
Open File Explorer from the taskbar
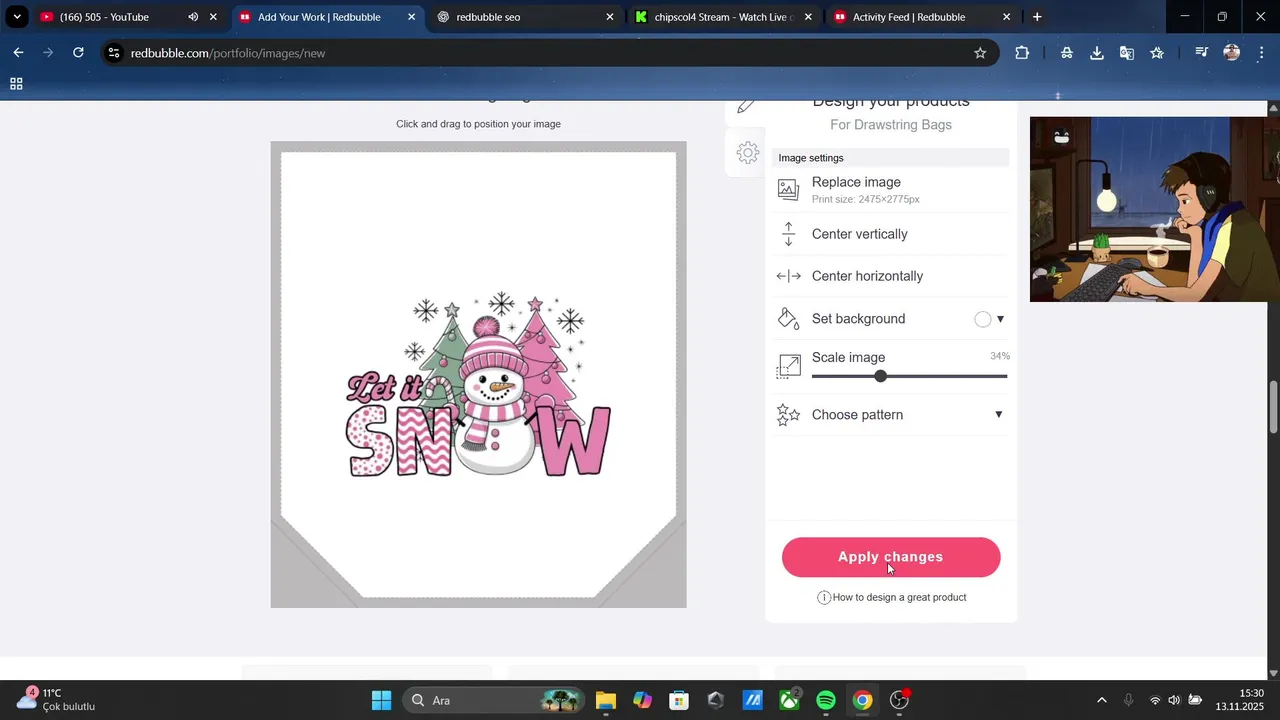click(606, 701)
